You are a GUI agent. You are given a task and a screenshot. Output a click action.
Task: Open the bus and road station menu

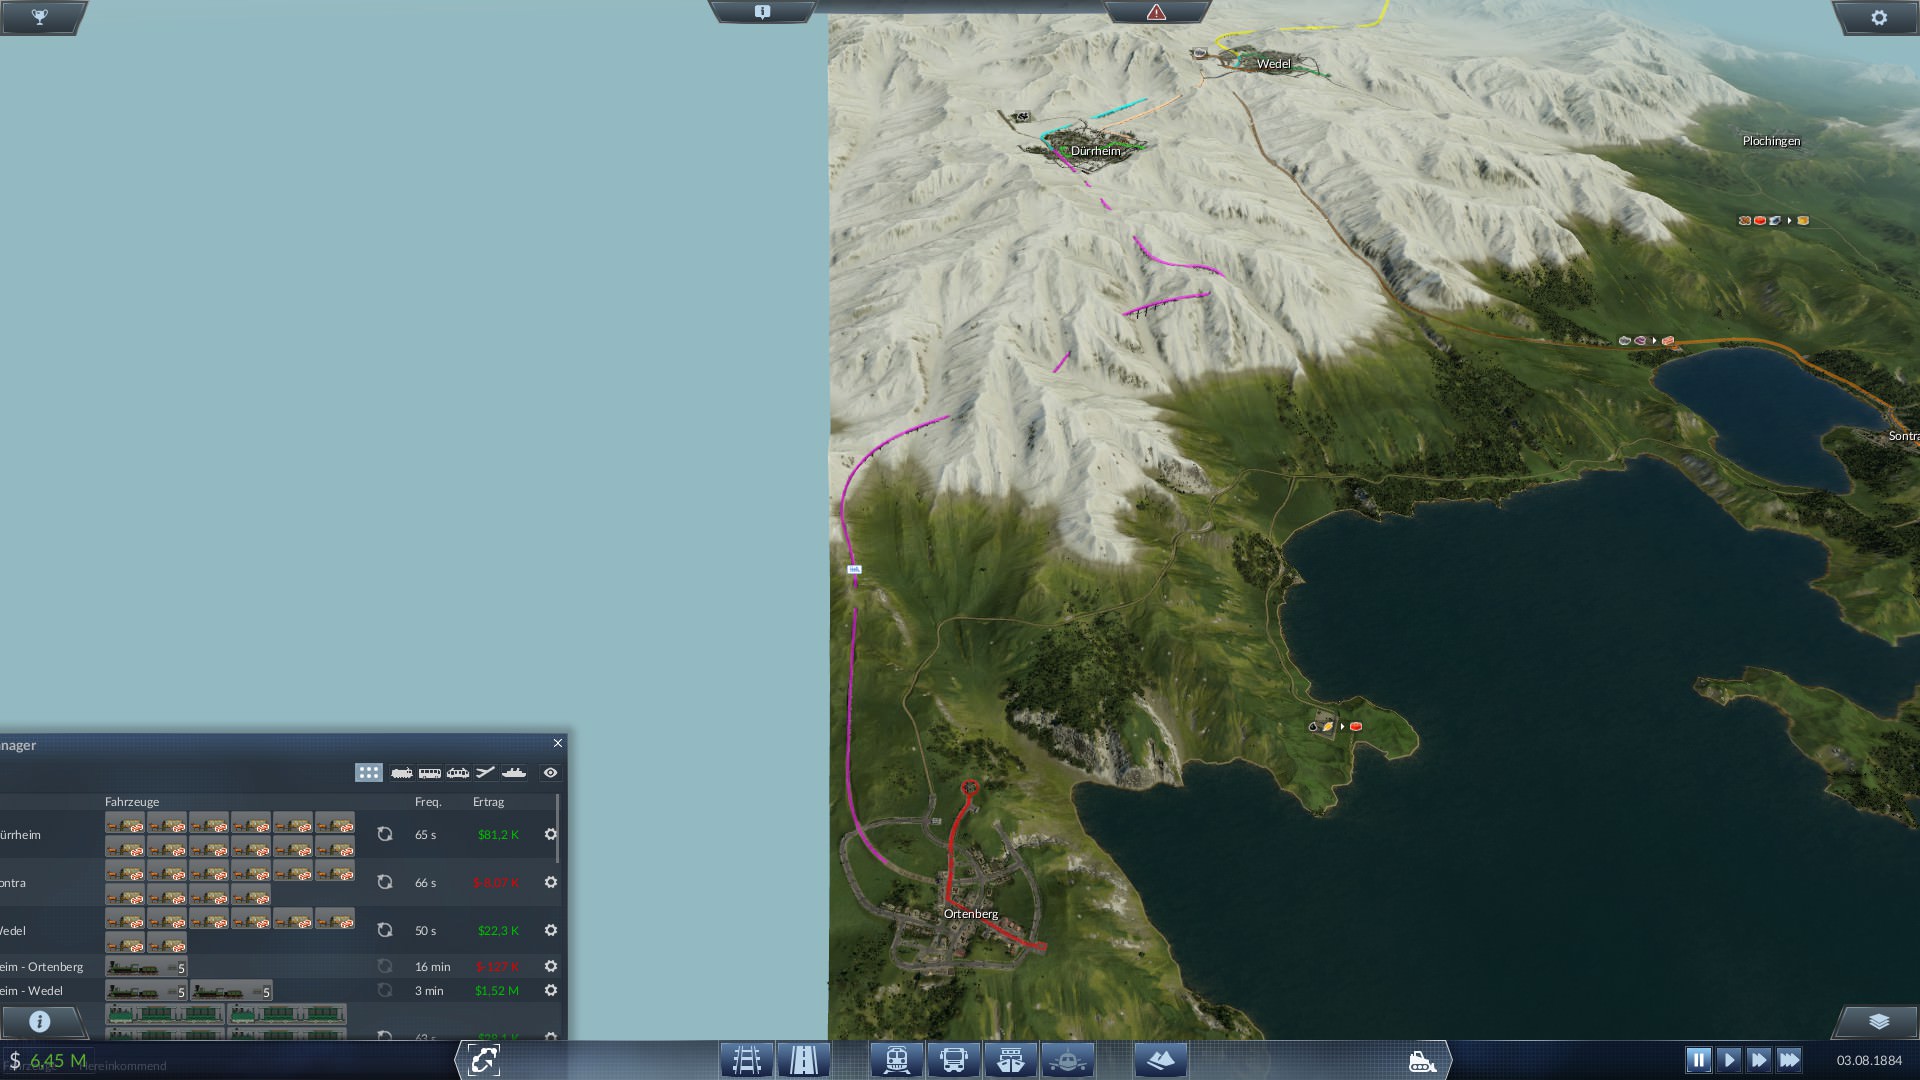pos(954,1060)
